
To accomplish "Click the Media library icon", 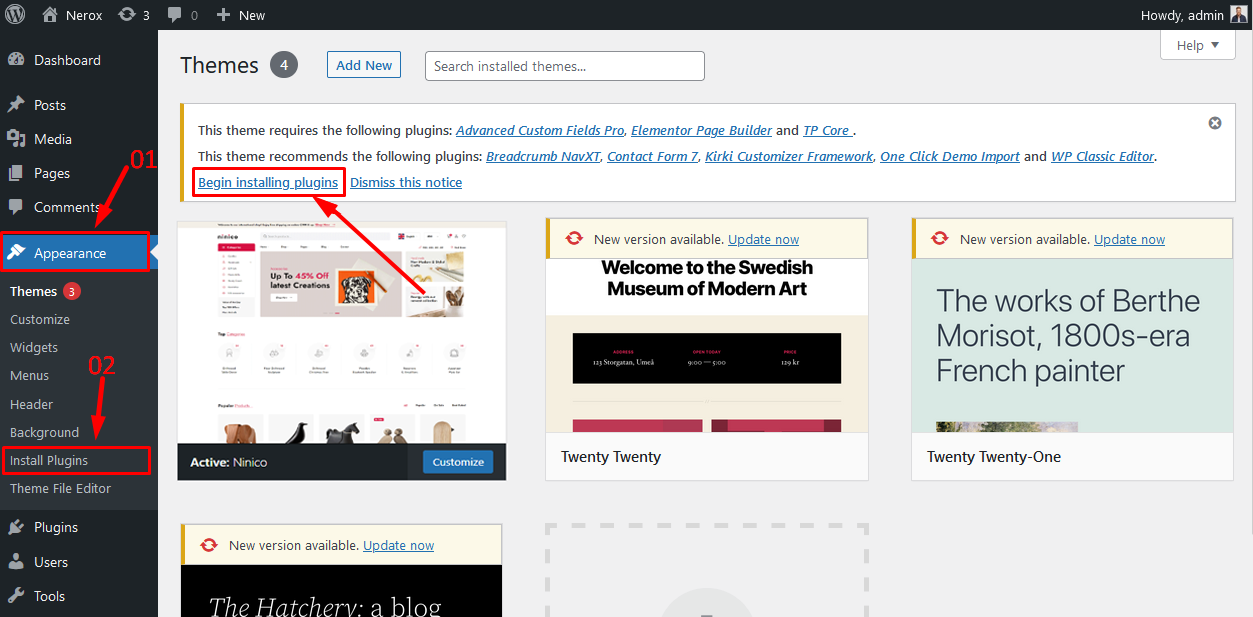I will click(x=16, y=139).
